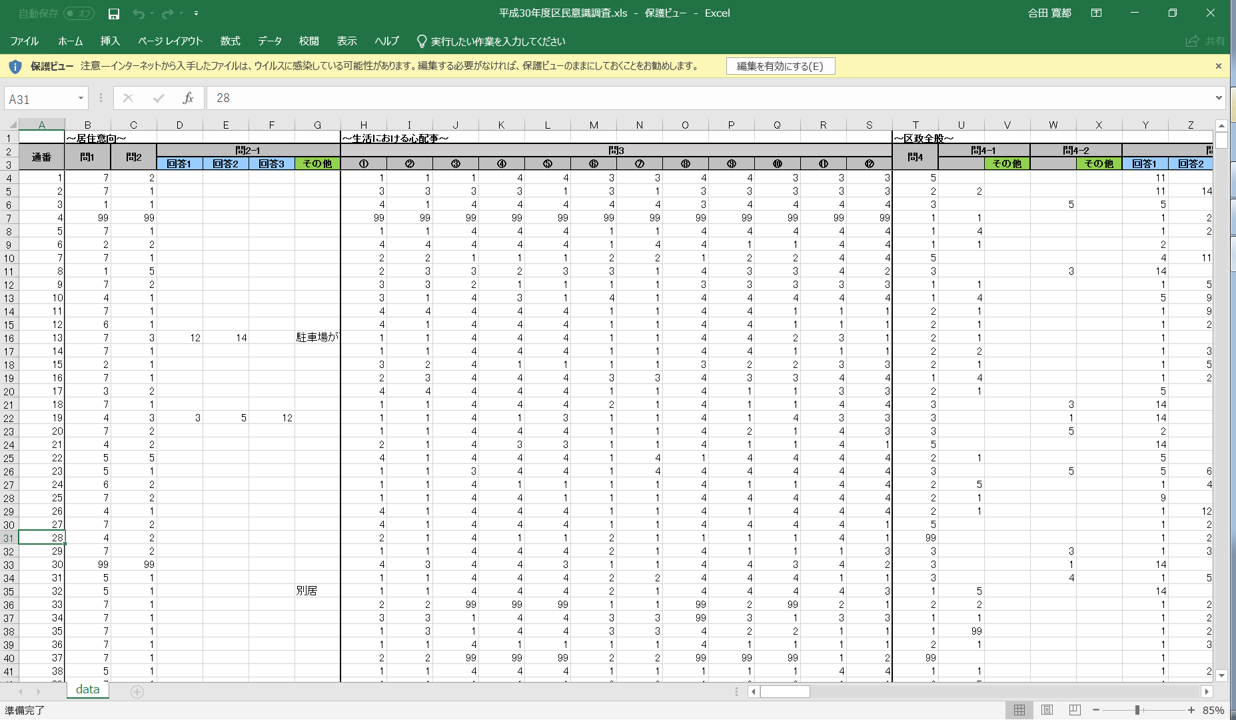This screenshot has height=720, width=1236.
Task: Close the Protected View message bar
Action: point(1218,66)
